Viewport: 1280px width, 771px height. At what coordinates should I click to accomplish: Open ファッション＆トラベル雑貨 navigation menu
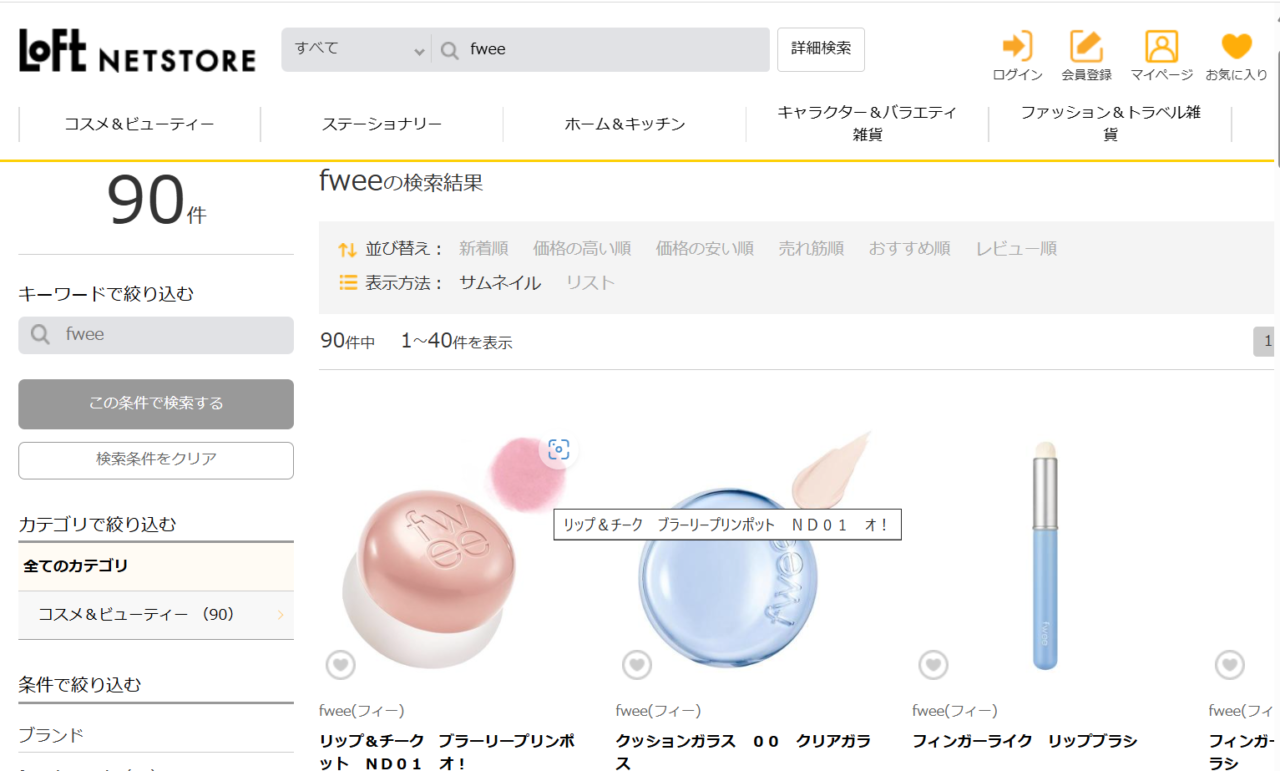pos(1110,123)
